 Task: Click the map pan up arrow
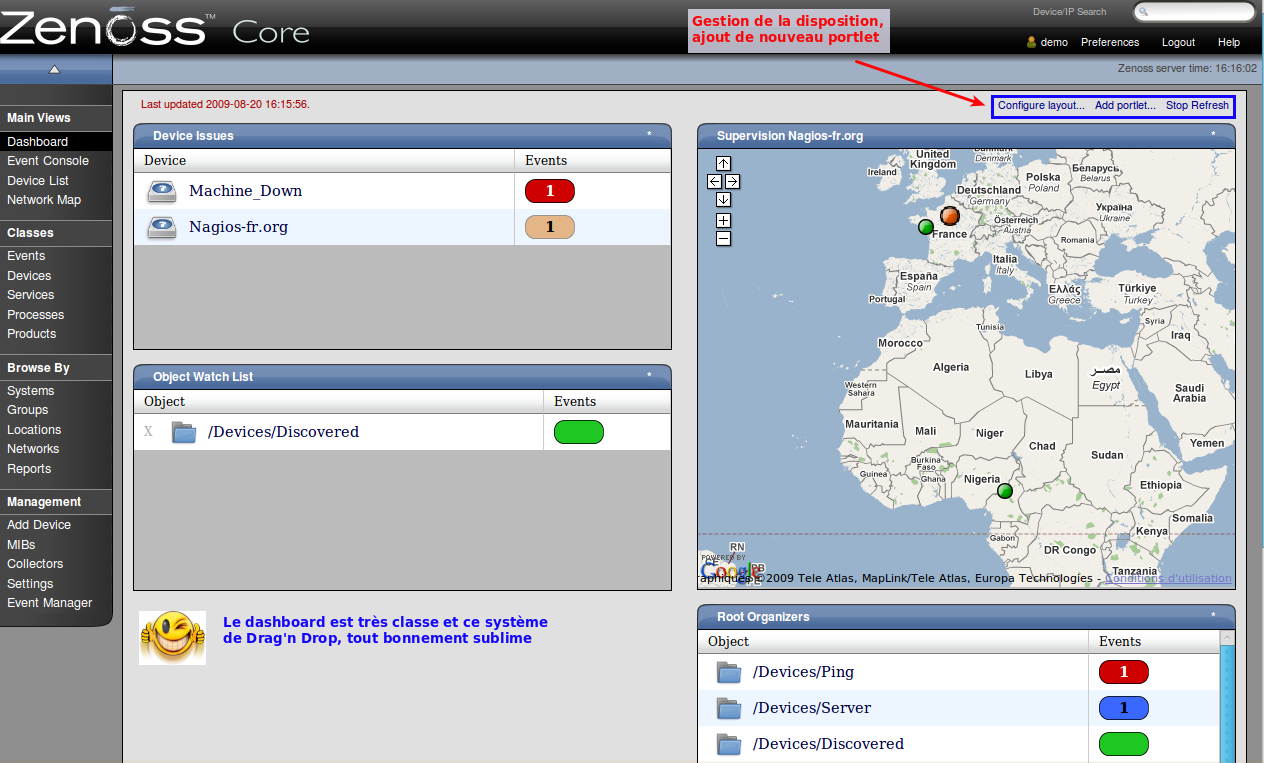pyautogui.click(x=724, y=163)
